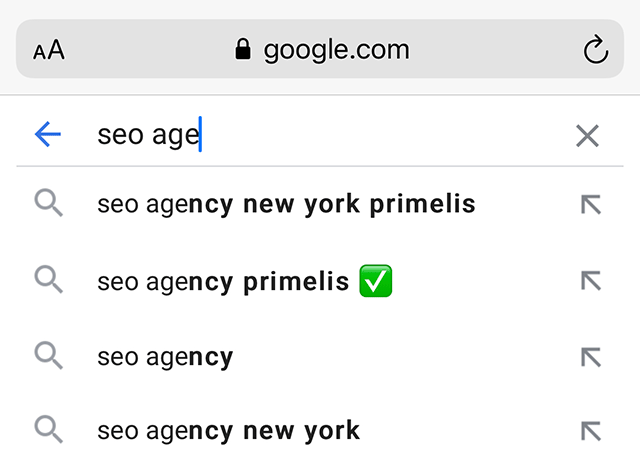Insert 'seo agency new york' using its arrow
The height and width of the screenshot is (473, 640).
pyautogui.click(x=591, y=432)
